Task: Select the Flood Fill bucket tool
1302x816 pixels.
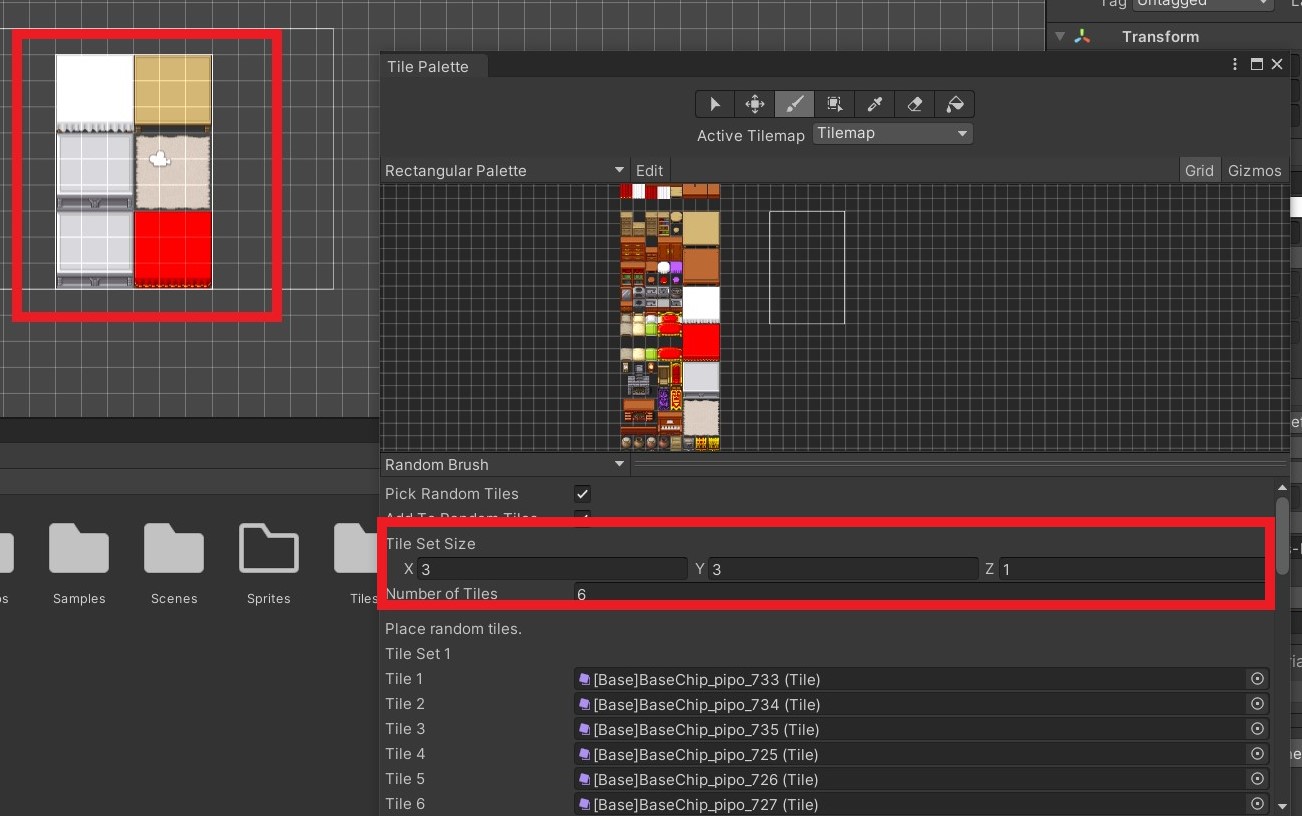Action: pos(954,103)
